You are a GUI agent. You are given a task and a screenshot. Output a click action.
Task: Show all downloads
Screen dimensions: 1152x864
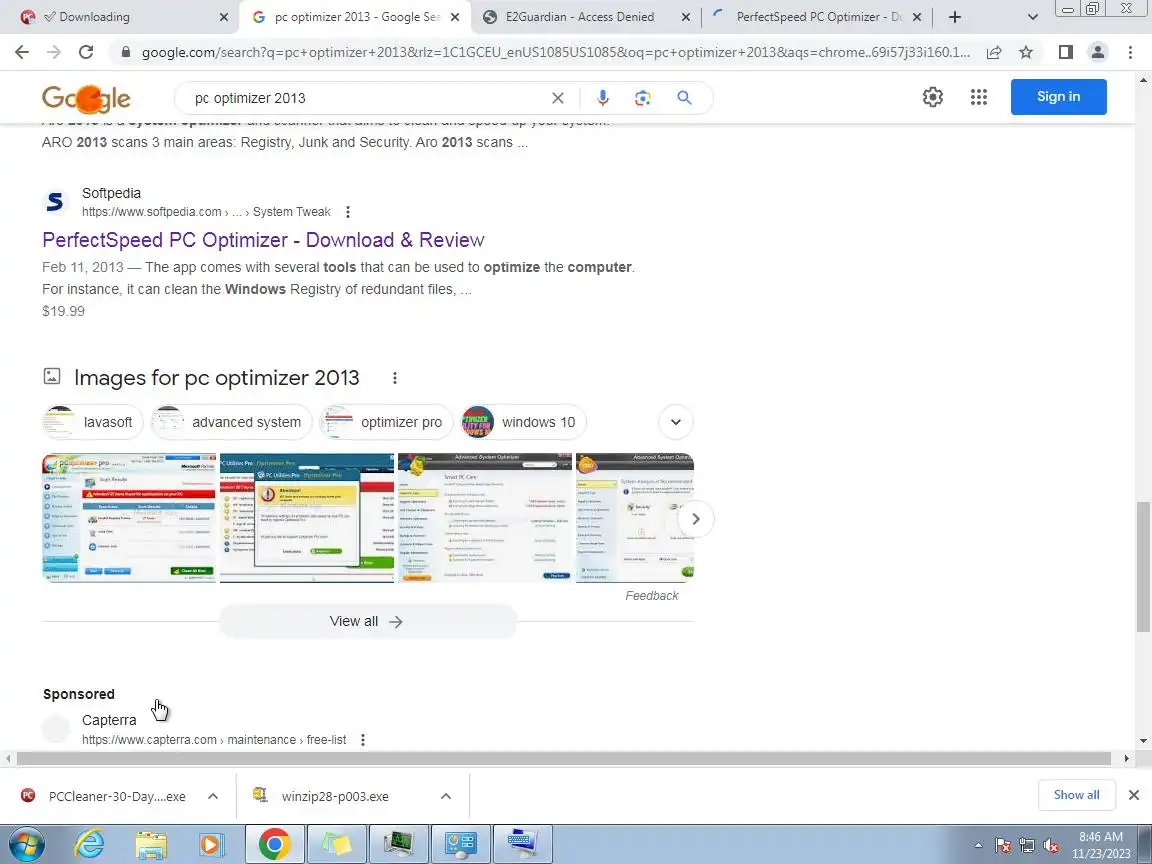1076,795
